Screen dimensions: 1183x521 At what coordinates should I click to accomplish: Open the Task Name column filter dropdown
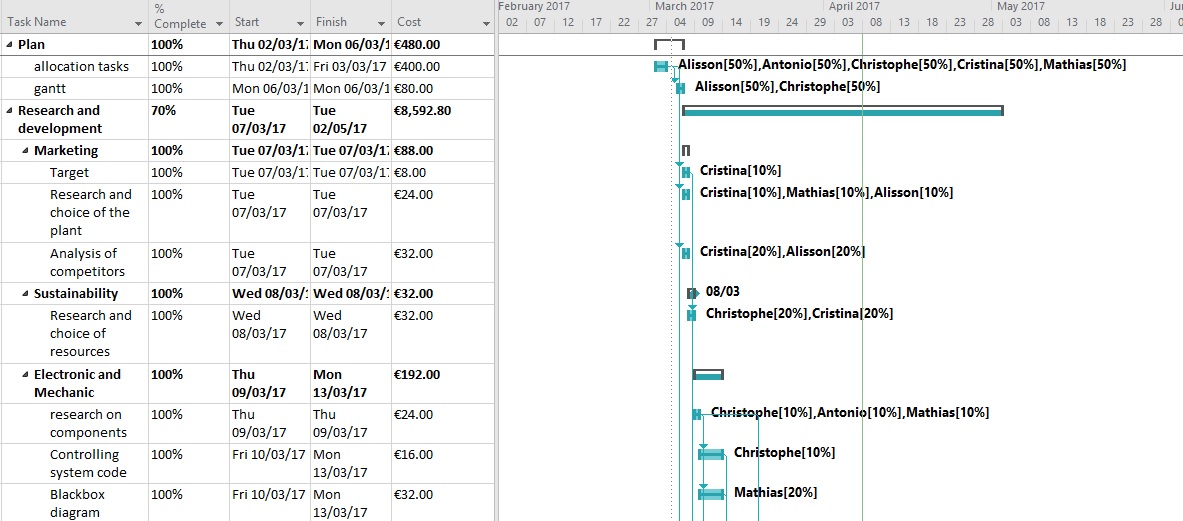pos(138,24)
